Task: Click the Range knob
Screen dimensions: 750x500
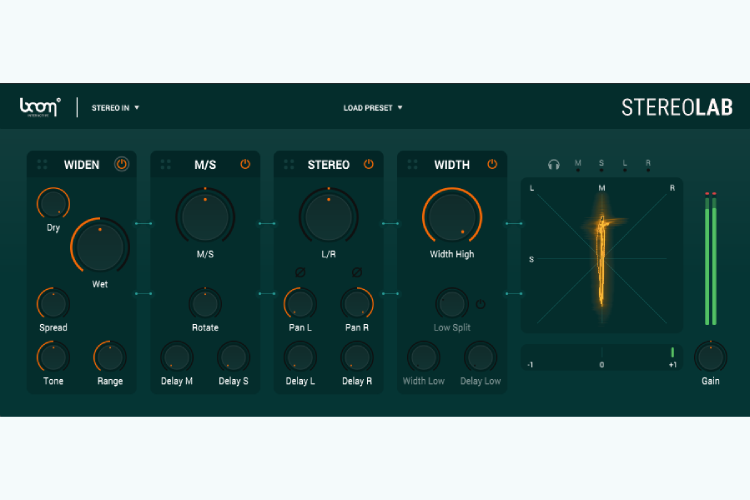Action: click(110, 357)
